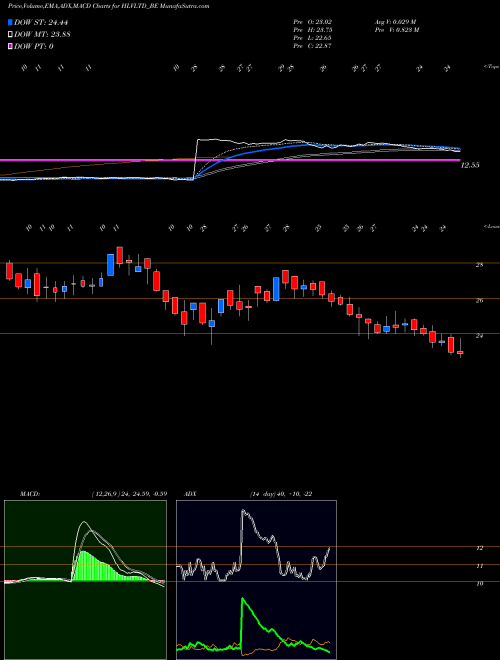Viewport: 500px width, 660px height.
Task: Select the 'DOW ST: 24.44' legend text
Action: 41,23
